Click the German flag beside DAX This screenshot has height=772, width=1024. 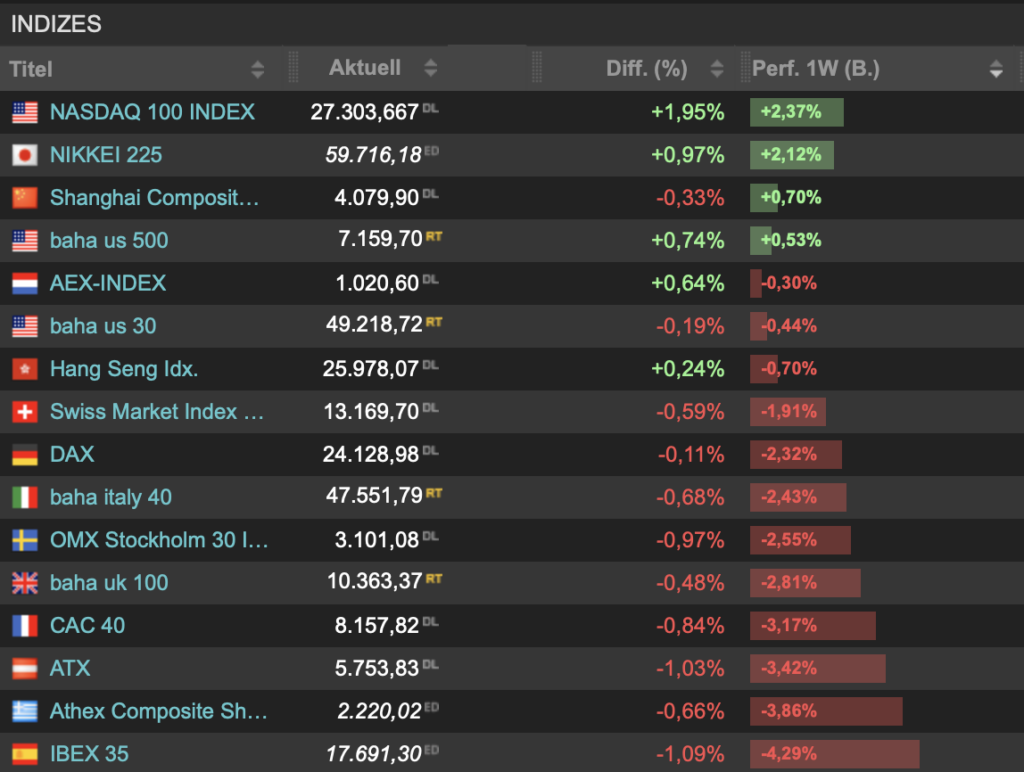[27, 454]
